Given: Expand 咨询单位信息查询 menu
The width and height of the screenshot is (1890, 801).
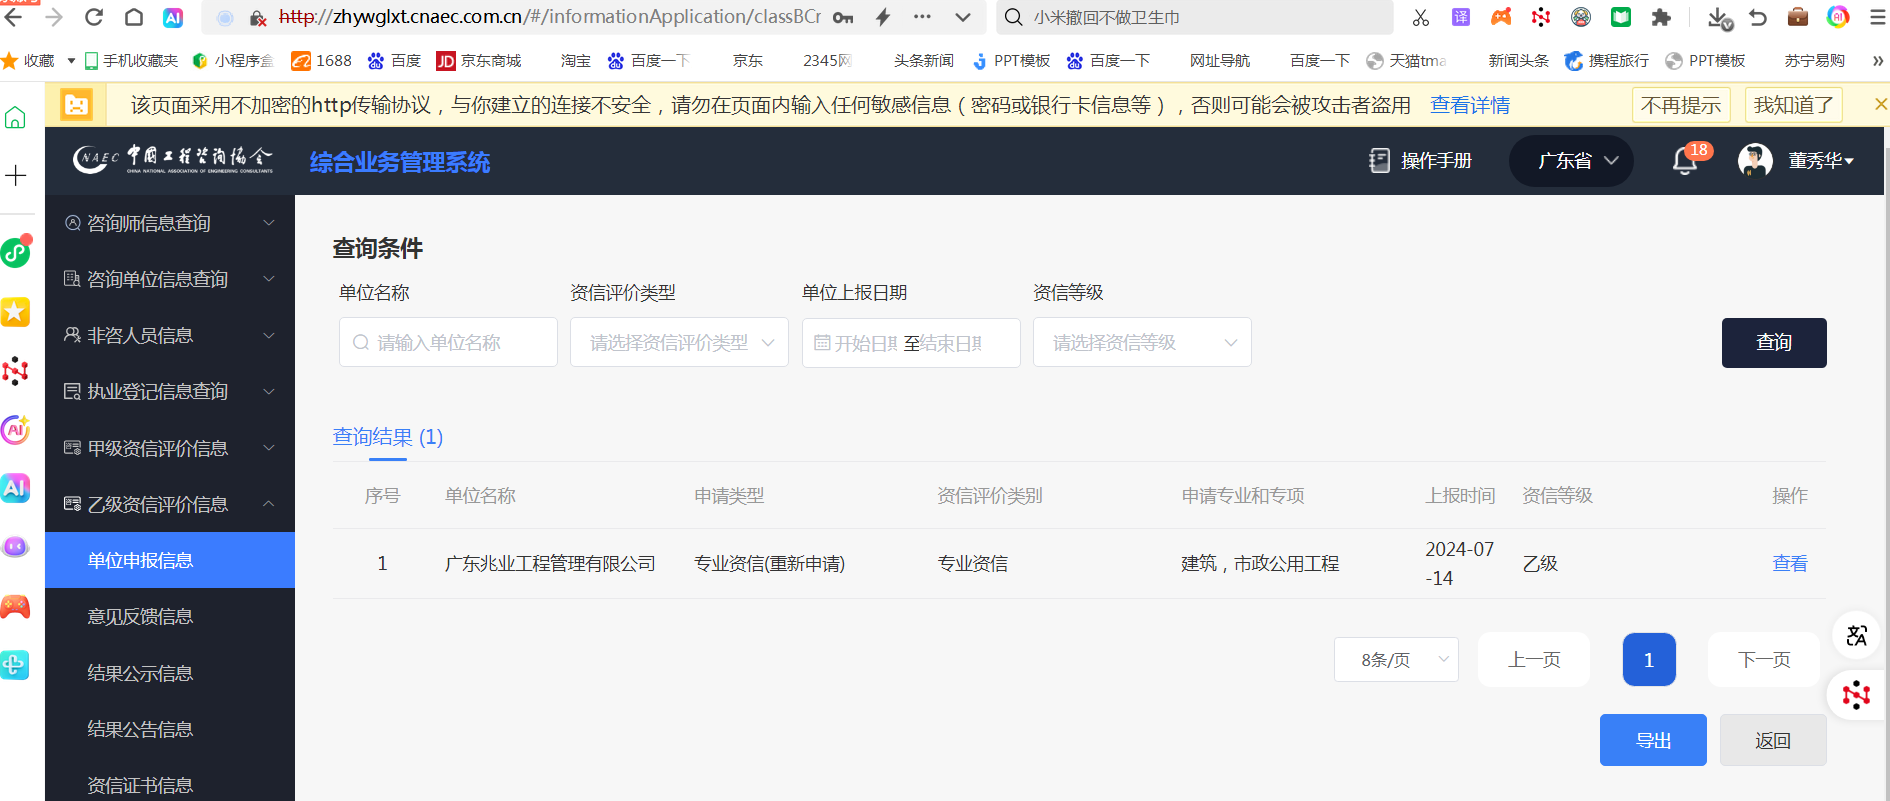Looking at the screenshot, I should coord(170,279).
